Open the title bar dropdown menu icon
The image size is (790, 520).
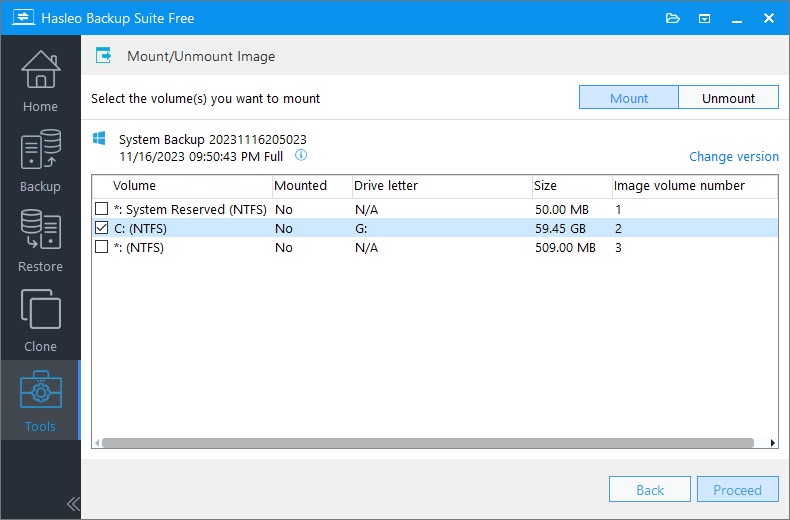(x=704, y=18)
